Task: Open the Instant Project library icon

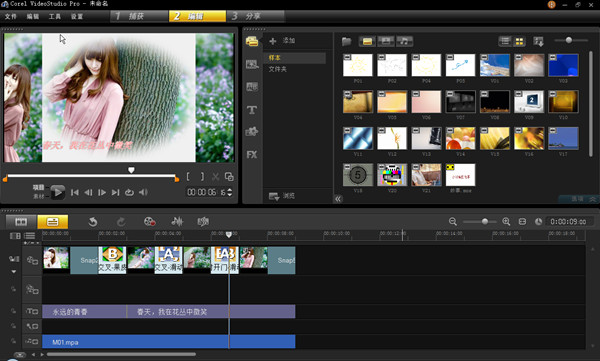Action: pyautogui.click(x=252, y=64)
